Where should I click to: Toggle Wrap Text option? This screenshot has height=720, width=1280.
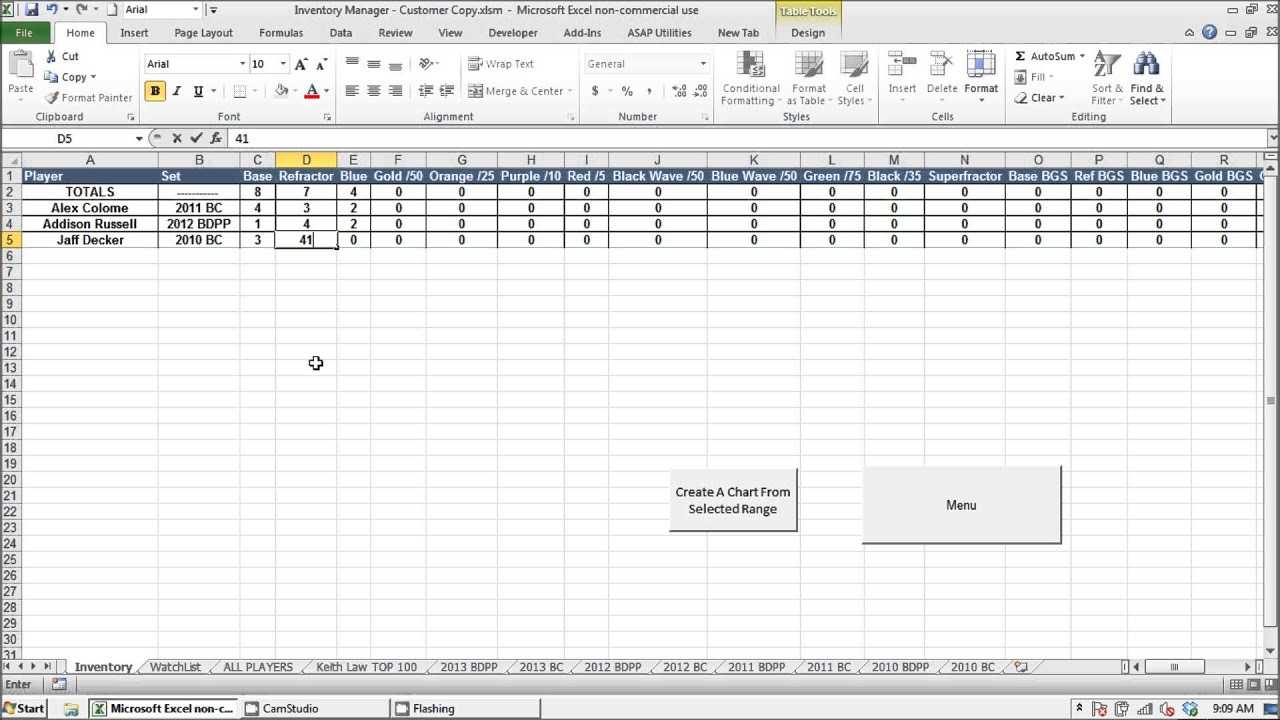(501, 64)
